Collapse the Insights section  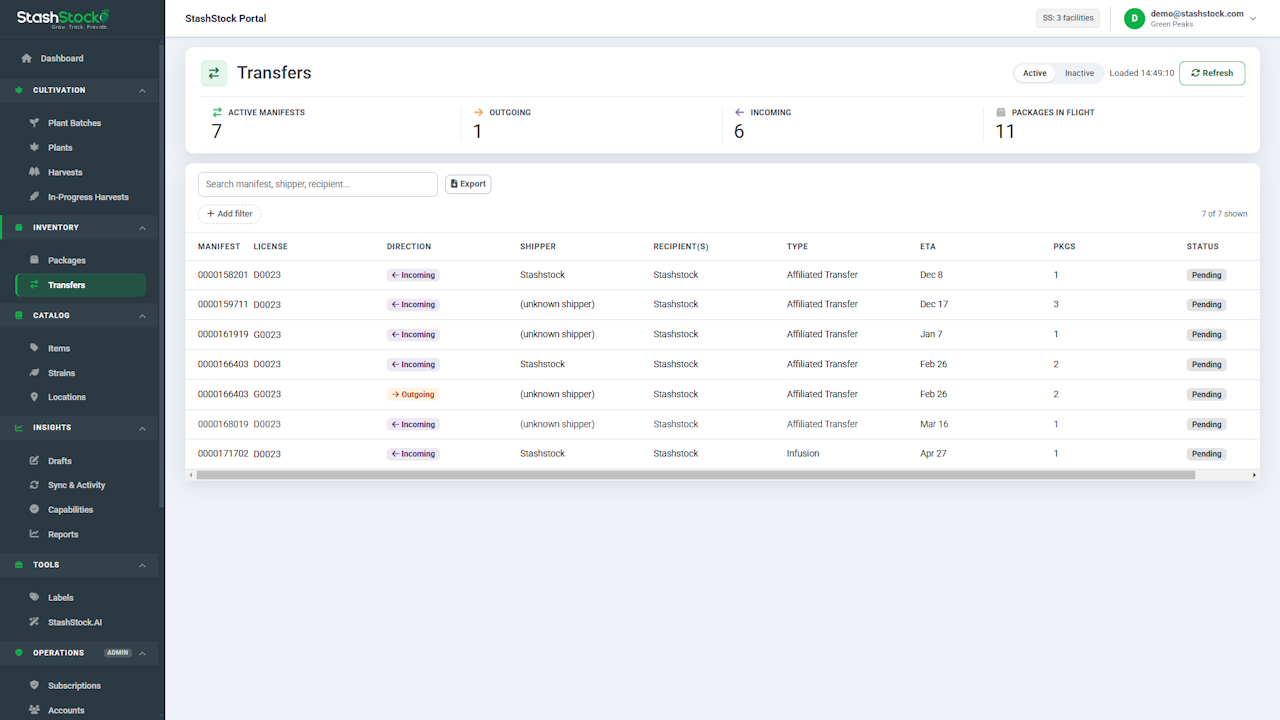[x=142, y=428]
